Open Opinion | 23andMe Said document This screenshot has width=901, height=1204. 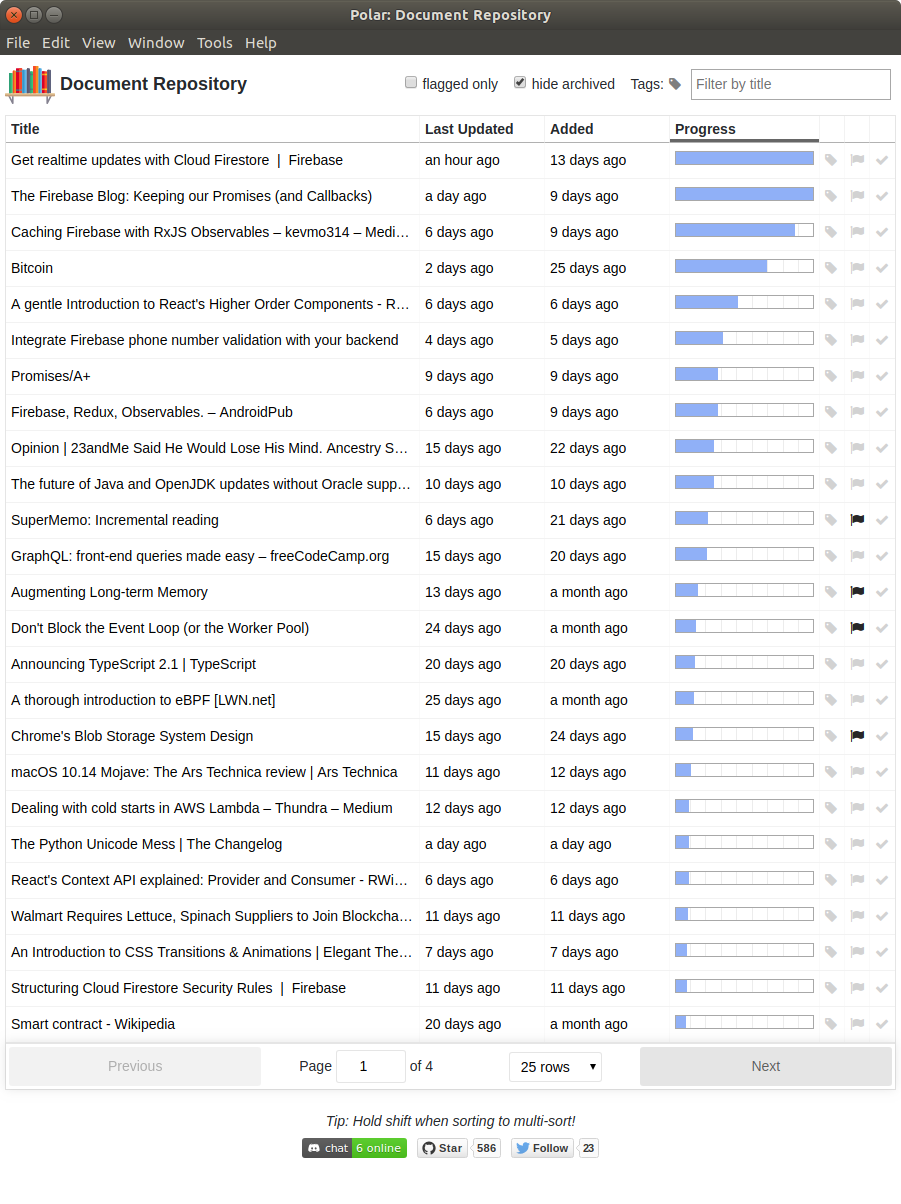(x=211, y=448)
